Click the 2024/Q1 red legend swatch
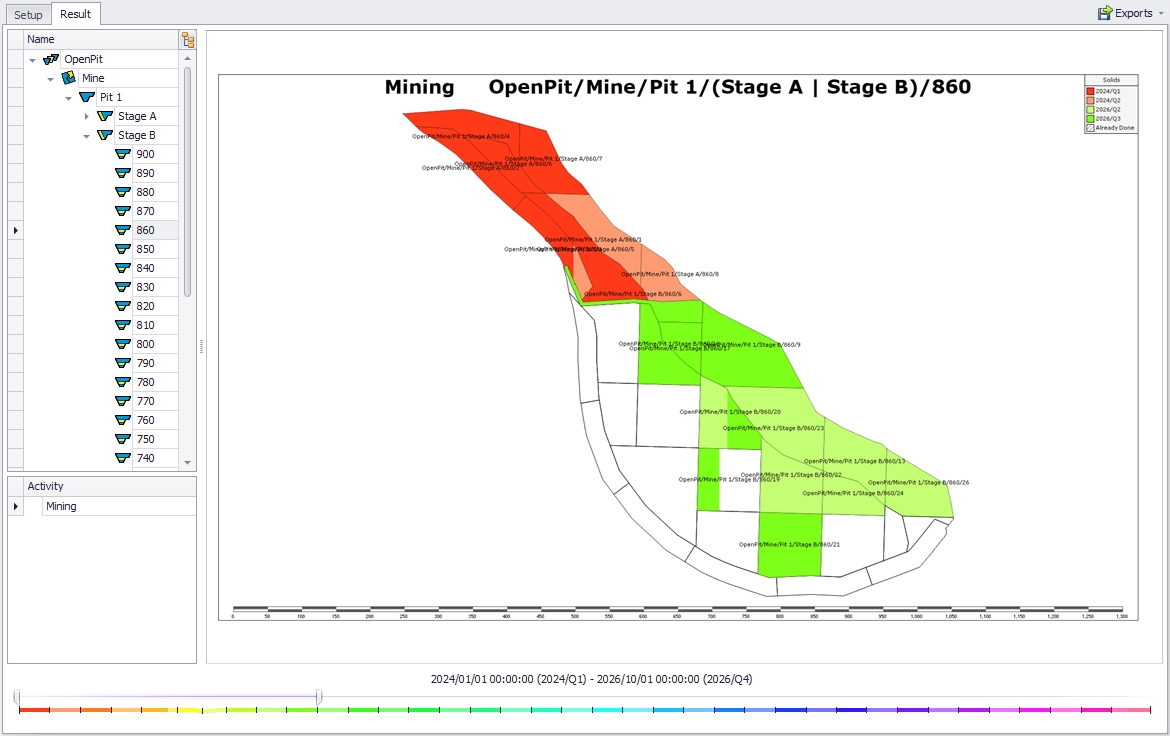 (x=1090, y=91)
